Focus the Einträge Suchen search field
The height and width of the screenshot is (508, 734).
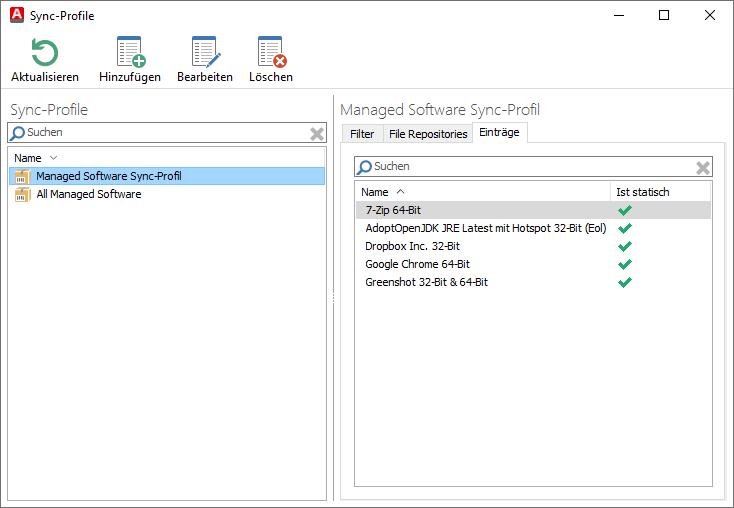pyautogui.click(x=533, y=167)
